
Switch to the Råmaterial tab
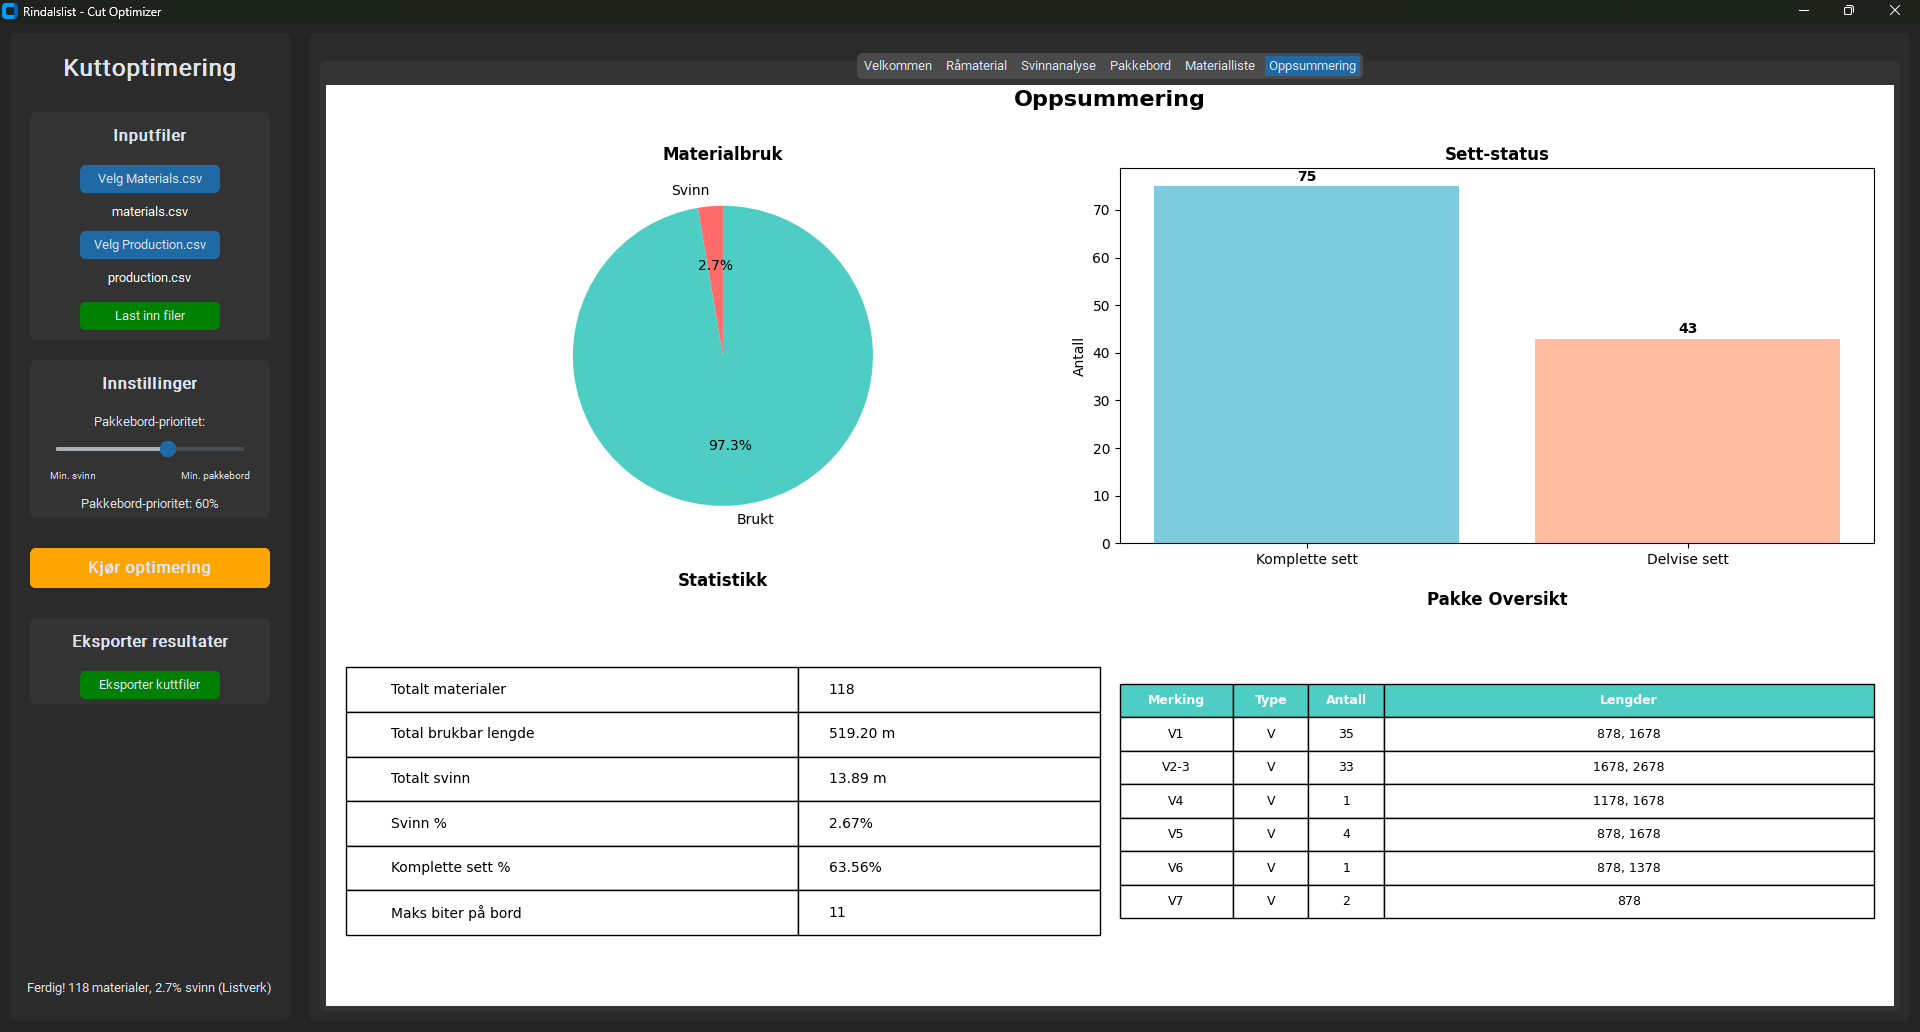[x=976, y=66]
